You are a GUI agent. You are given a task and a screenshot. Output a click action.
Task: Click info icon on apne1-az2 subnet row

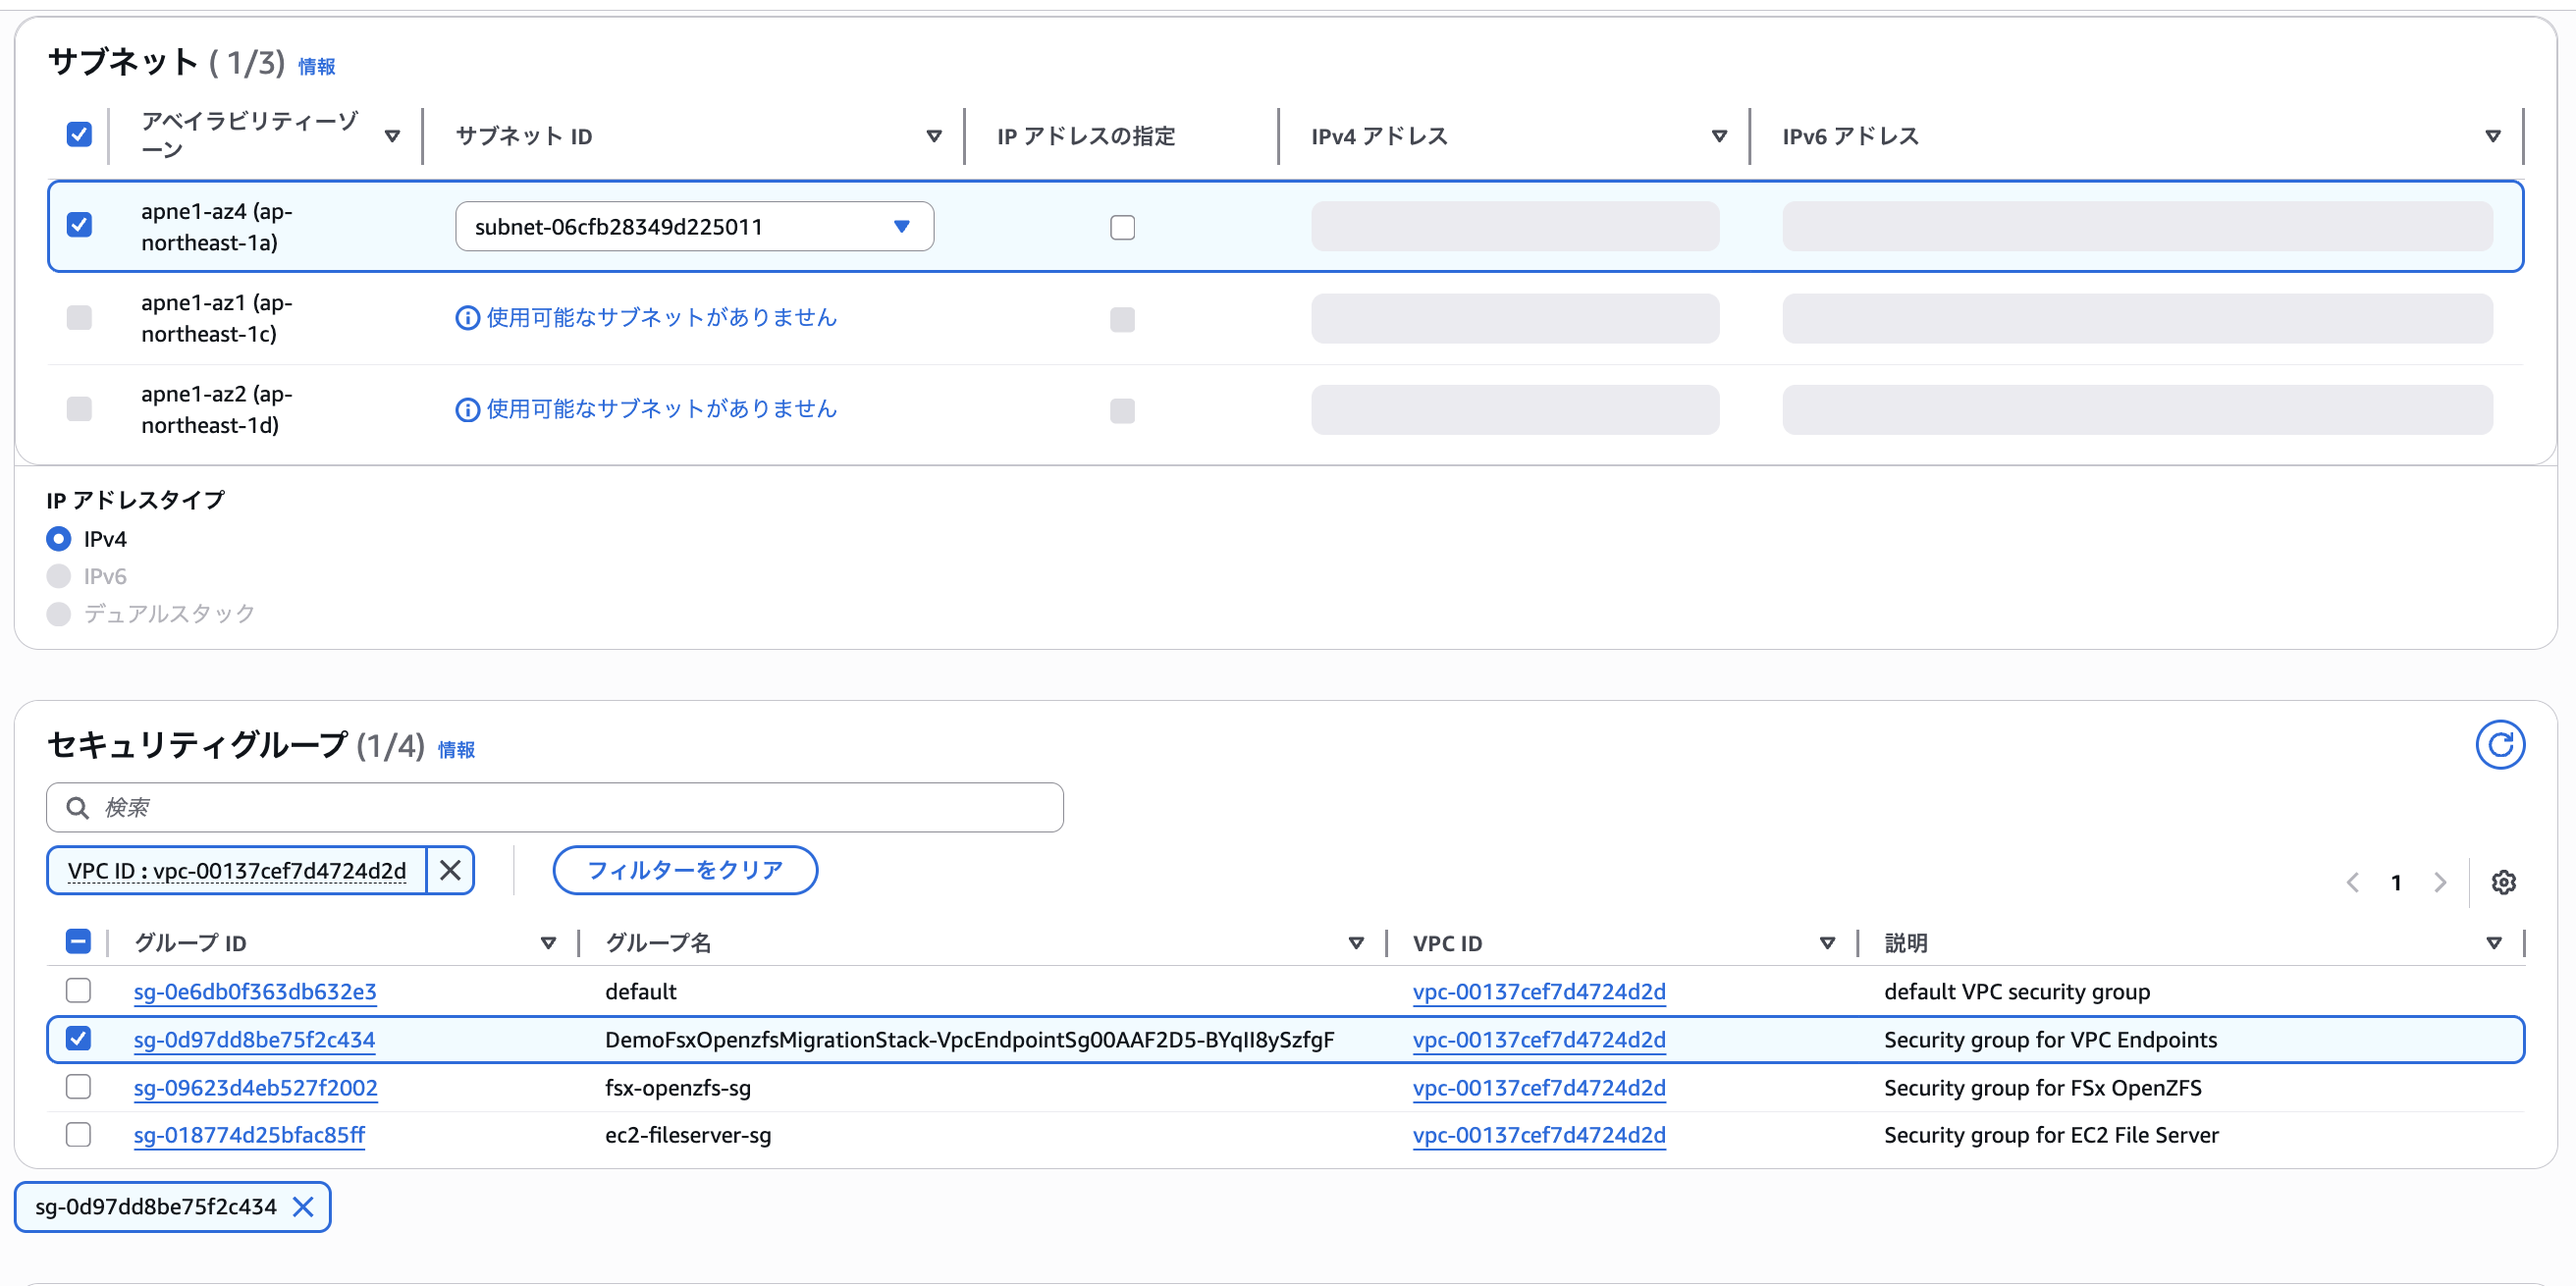pyautogui.click(x=466, y=409)
